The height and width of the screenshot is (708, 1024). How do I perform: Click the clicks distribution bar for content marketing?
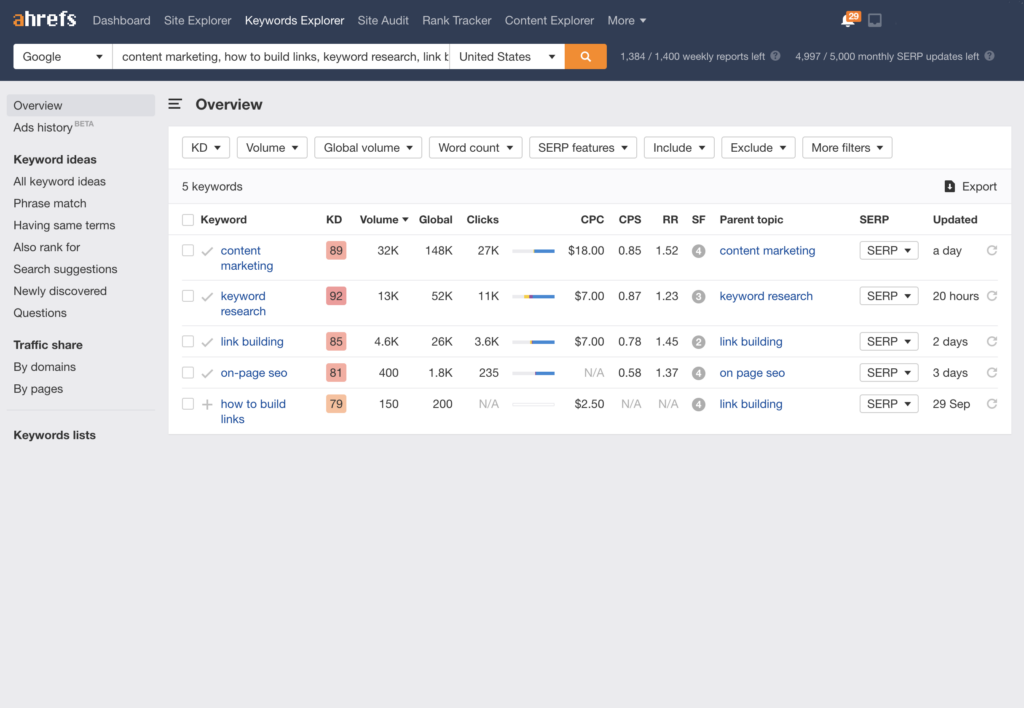tap(533, 251)
